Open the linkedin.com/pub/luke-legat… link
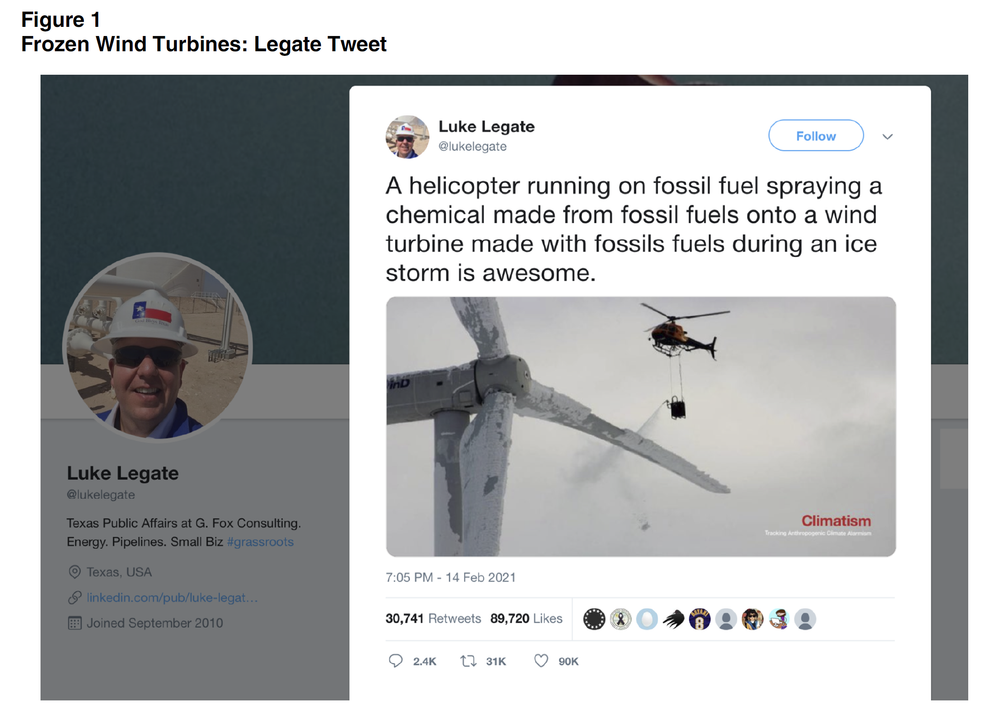The height and width of the screenshot is (713, 1000). [172, 597]
